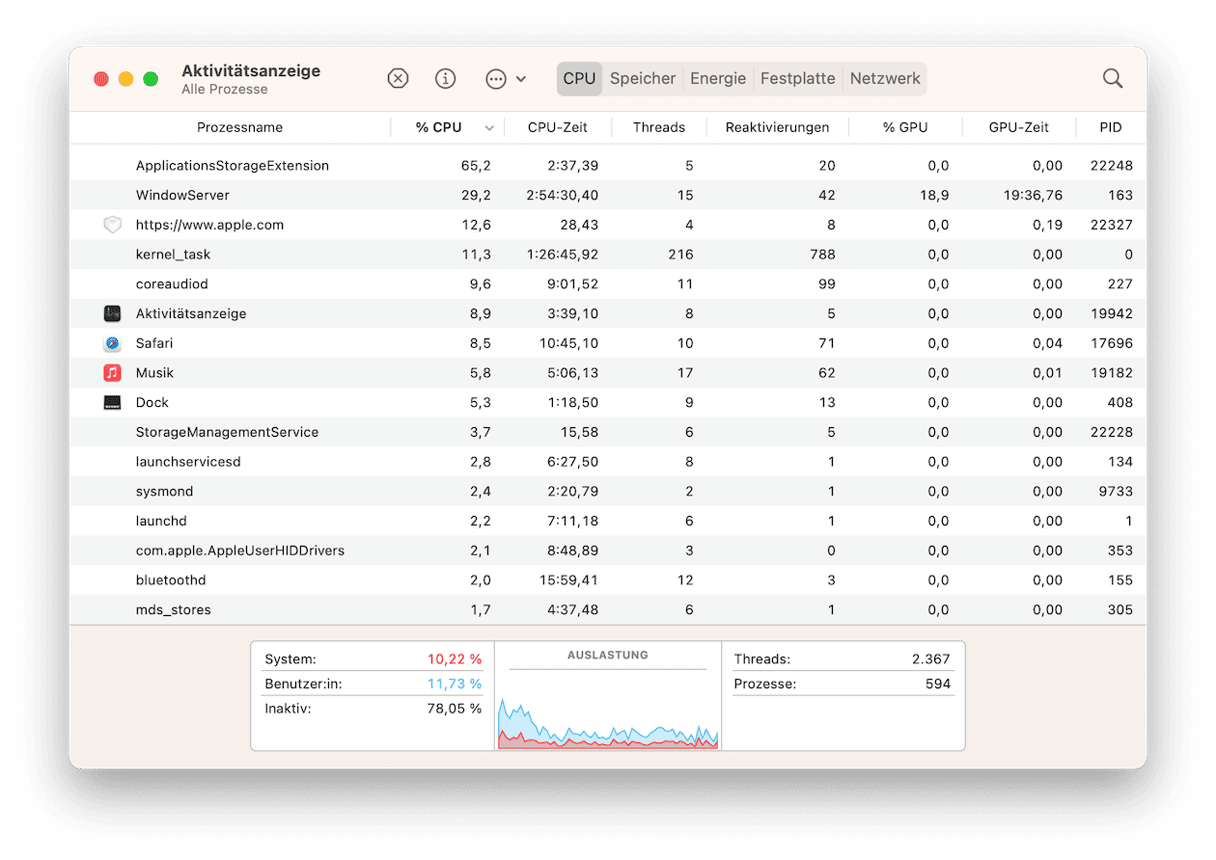
Task: Sort by the Reaktivierungen column header
Action: pyautogui.click(x=777, y=127)
